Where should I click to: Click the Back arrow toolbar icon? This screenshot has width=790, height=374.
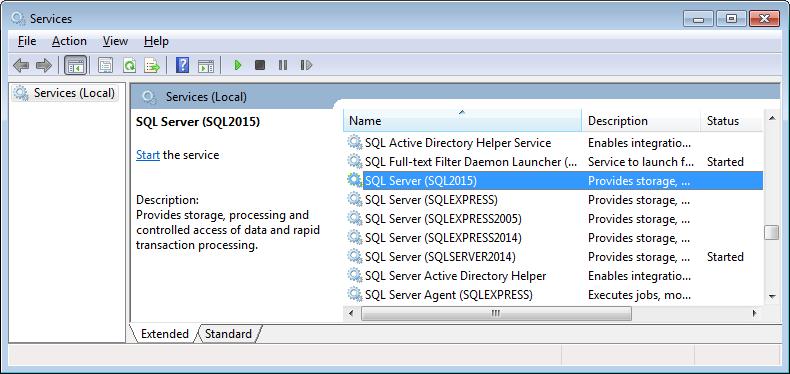point(21,65)
